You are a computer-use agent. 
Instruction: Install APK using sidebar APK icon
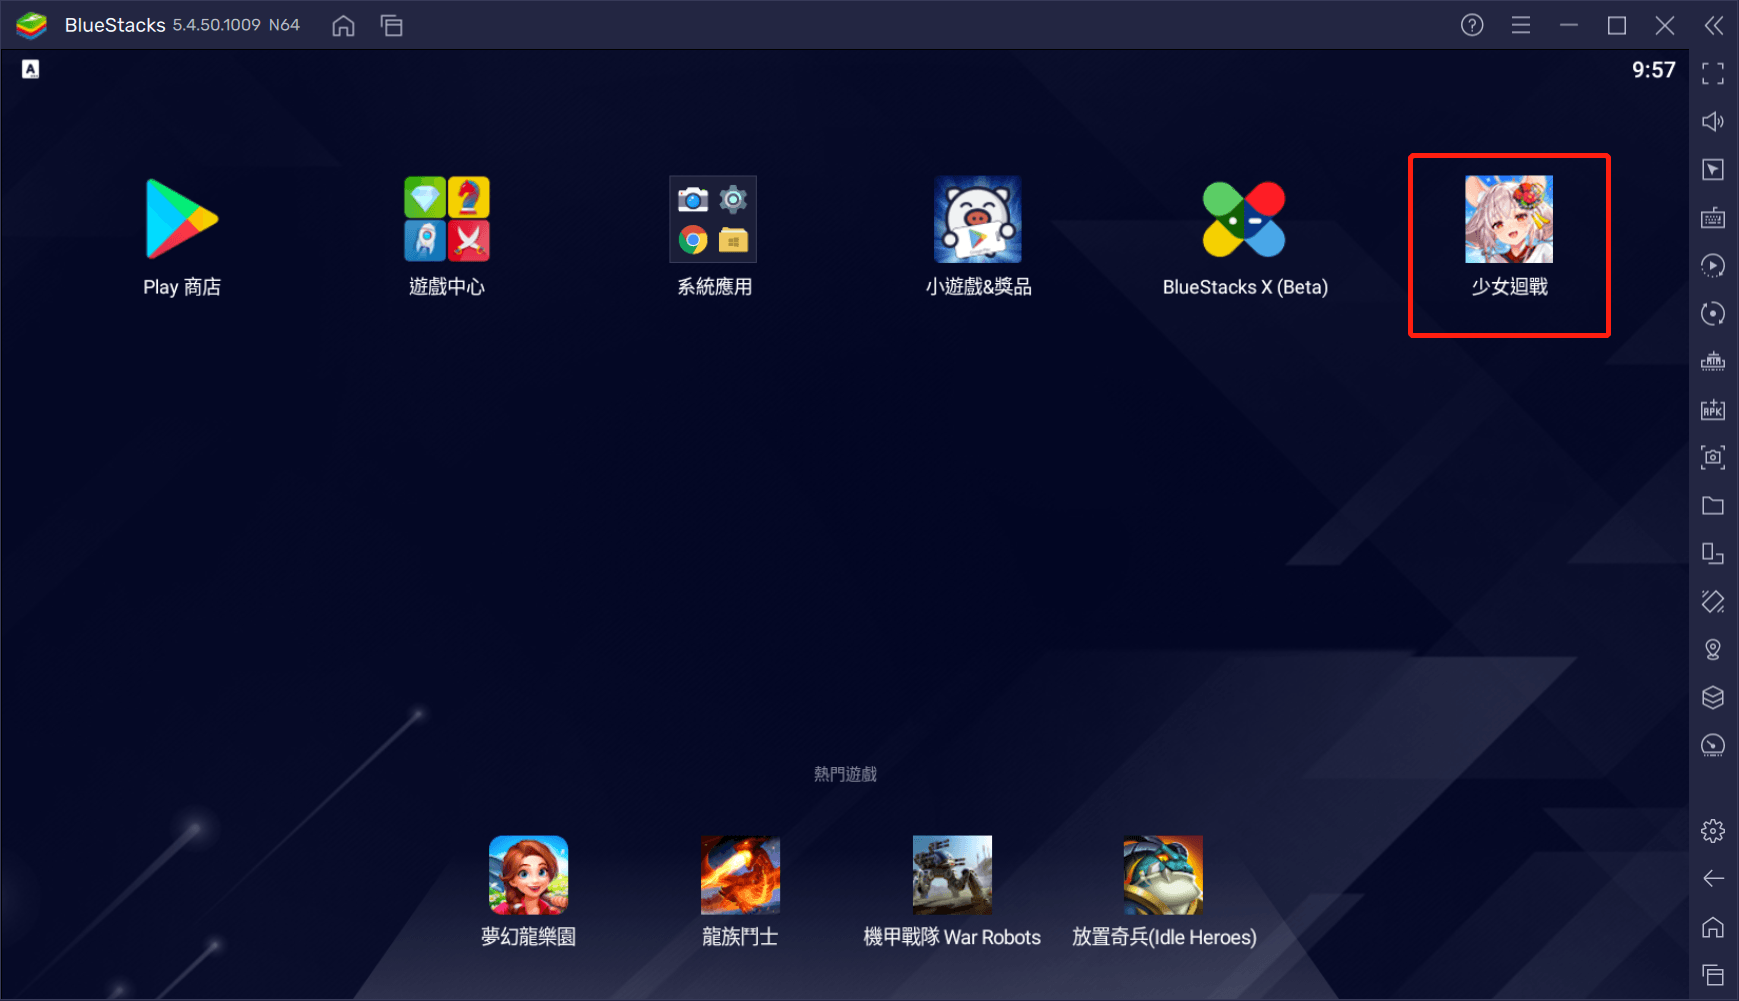(1713, 409)
